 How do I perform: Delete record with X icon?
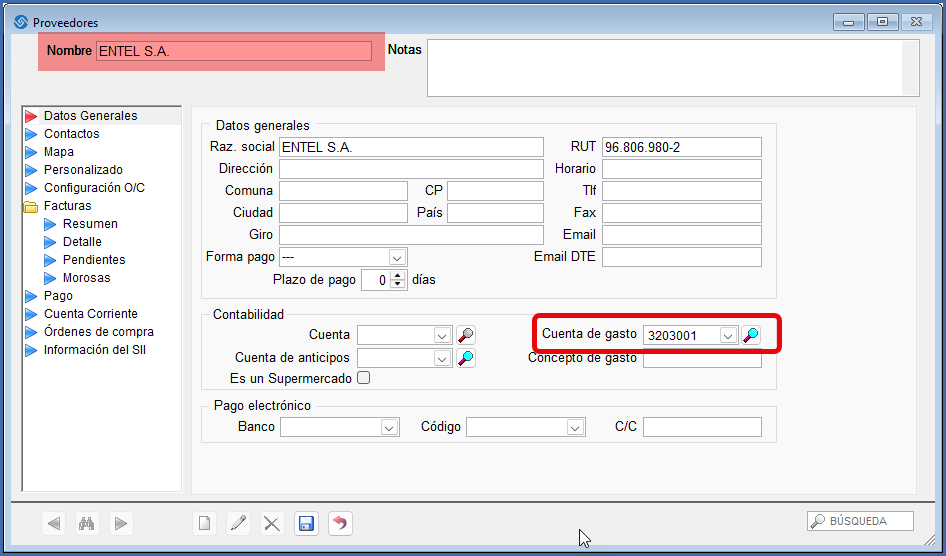(x=272, y=523)
